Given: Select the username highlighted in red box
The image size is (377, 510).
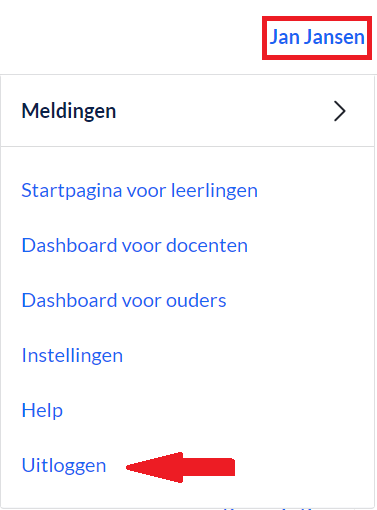Looking at the screenshot, I should [317, 37].
